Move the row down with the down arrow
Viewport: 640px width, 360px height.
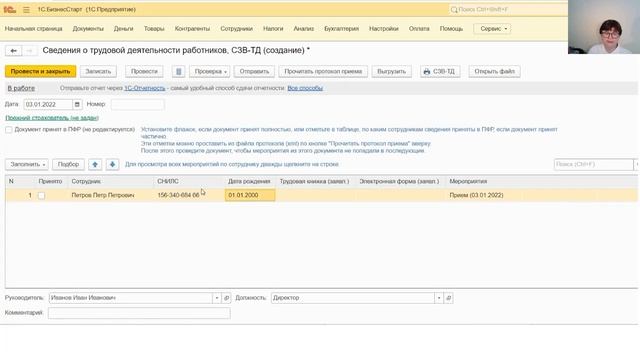[x=112, y=164]
